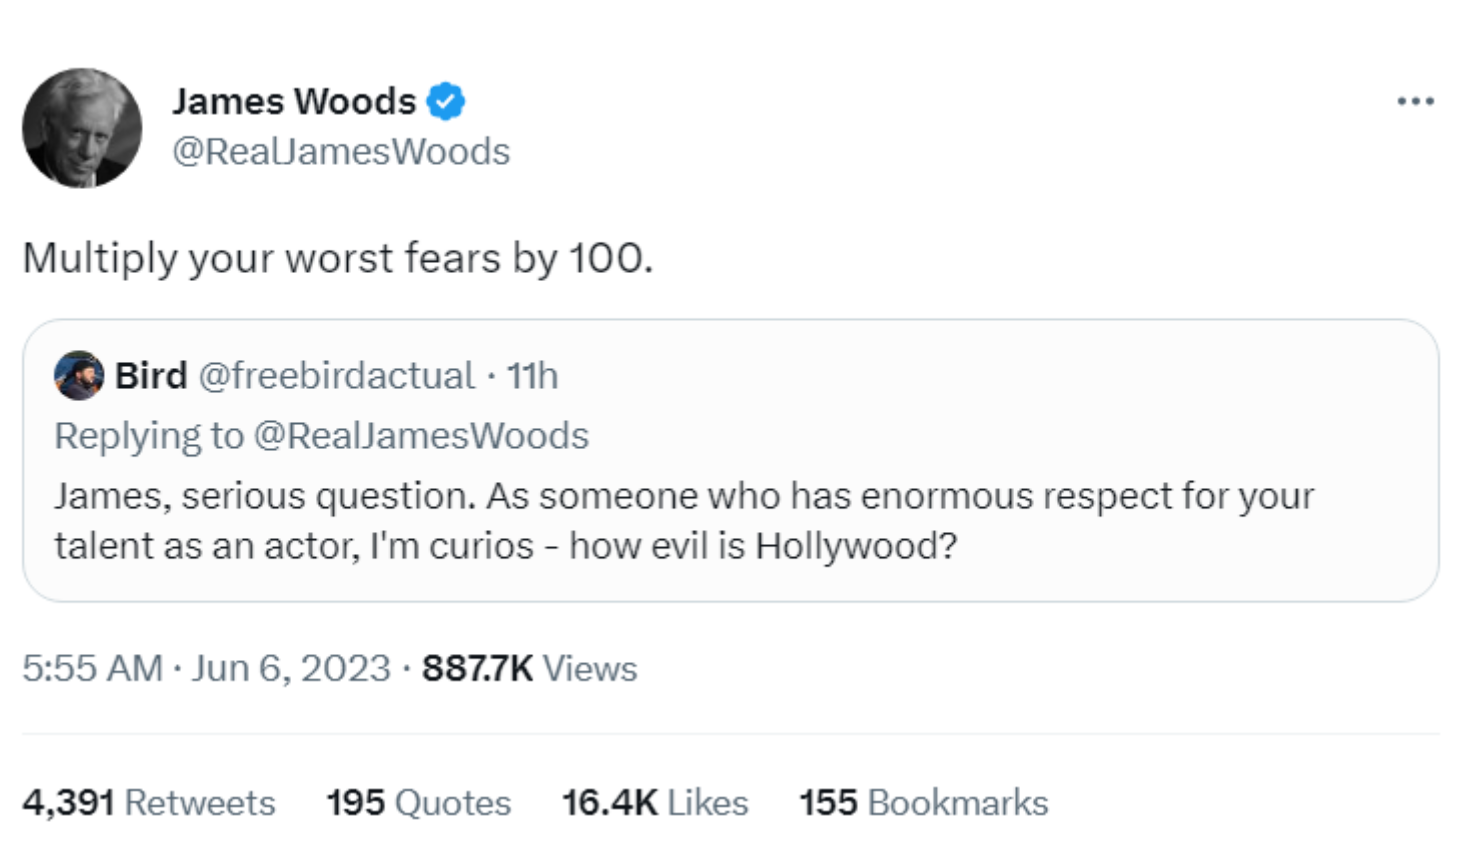
Task: Open James Woods profile picture
Action: (x=82, y=128)
